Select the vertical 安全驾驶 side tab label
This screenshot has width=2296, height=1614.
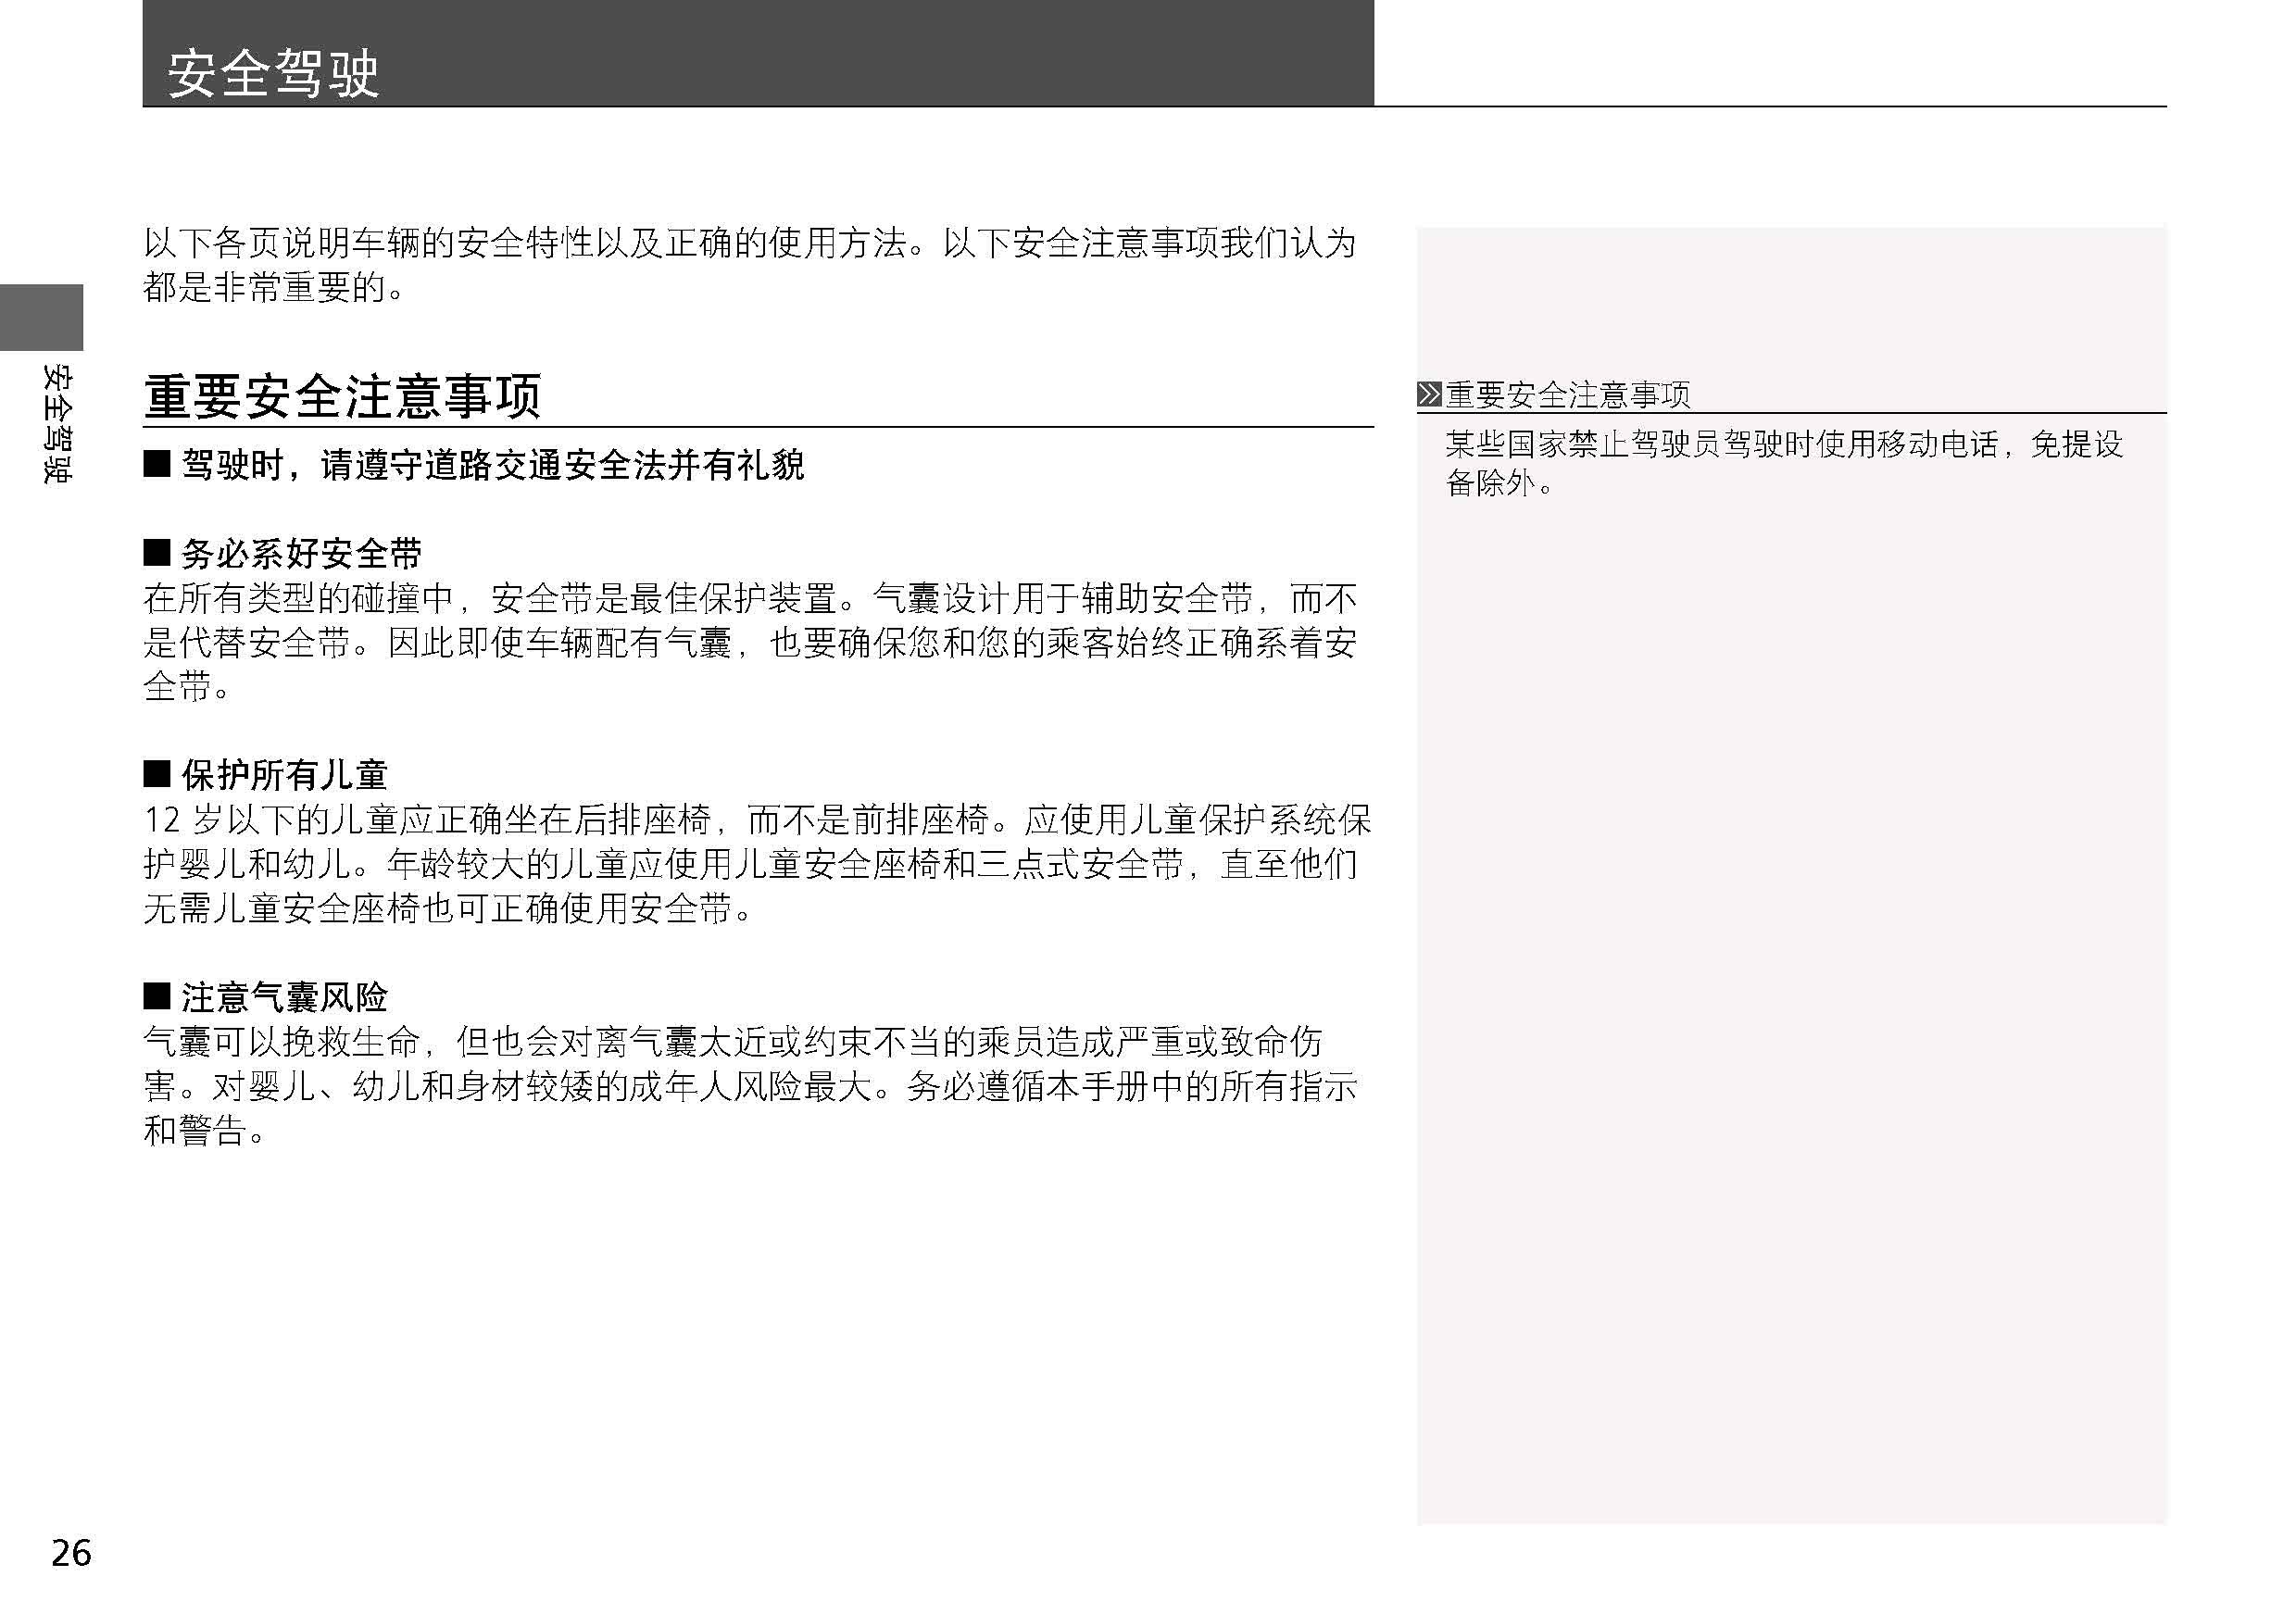pos(57,425)
